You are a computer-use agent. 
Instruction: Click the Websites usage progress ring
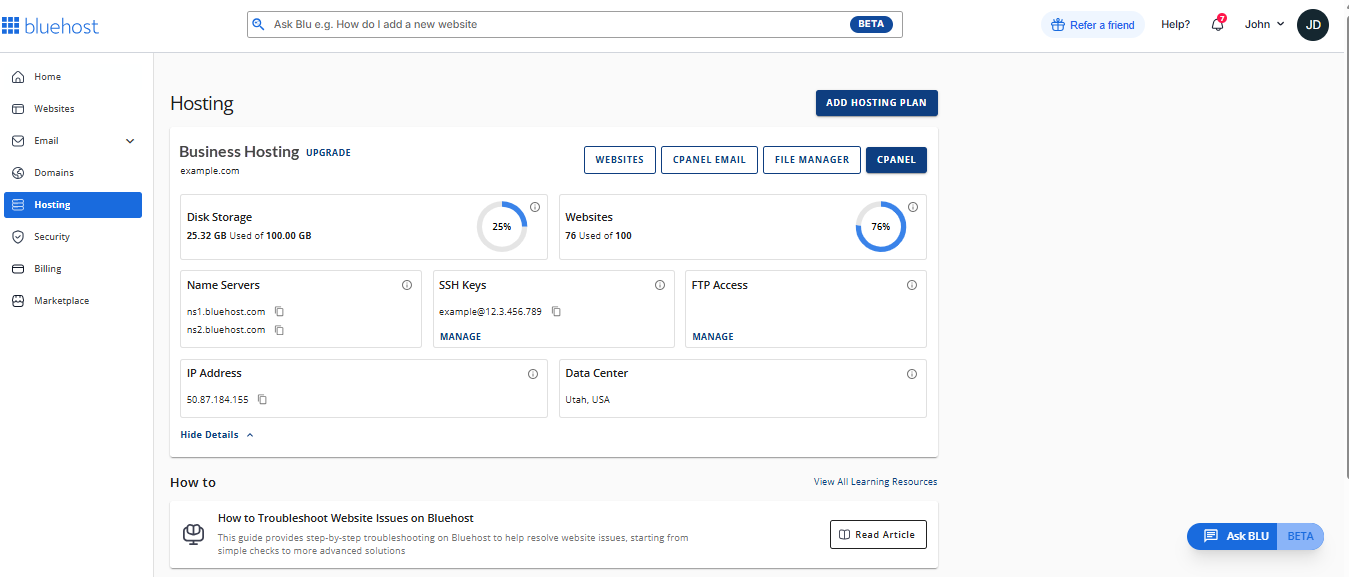(880, 226)
